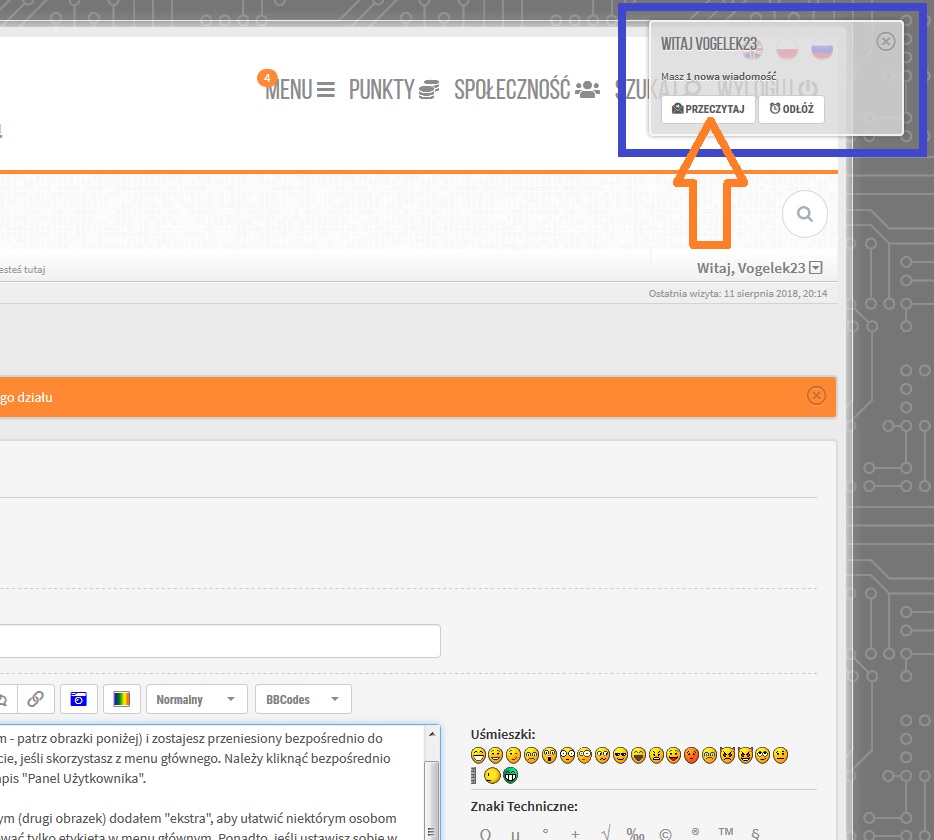This screenshot has width=934, height=840.
Task: Insert the big-grin laughing smiley
Action: coord(478,755)
